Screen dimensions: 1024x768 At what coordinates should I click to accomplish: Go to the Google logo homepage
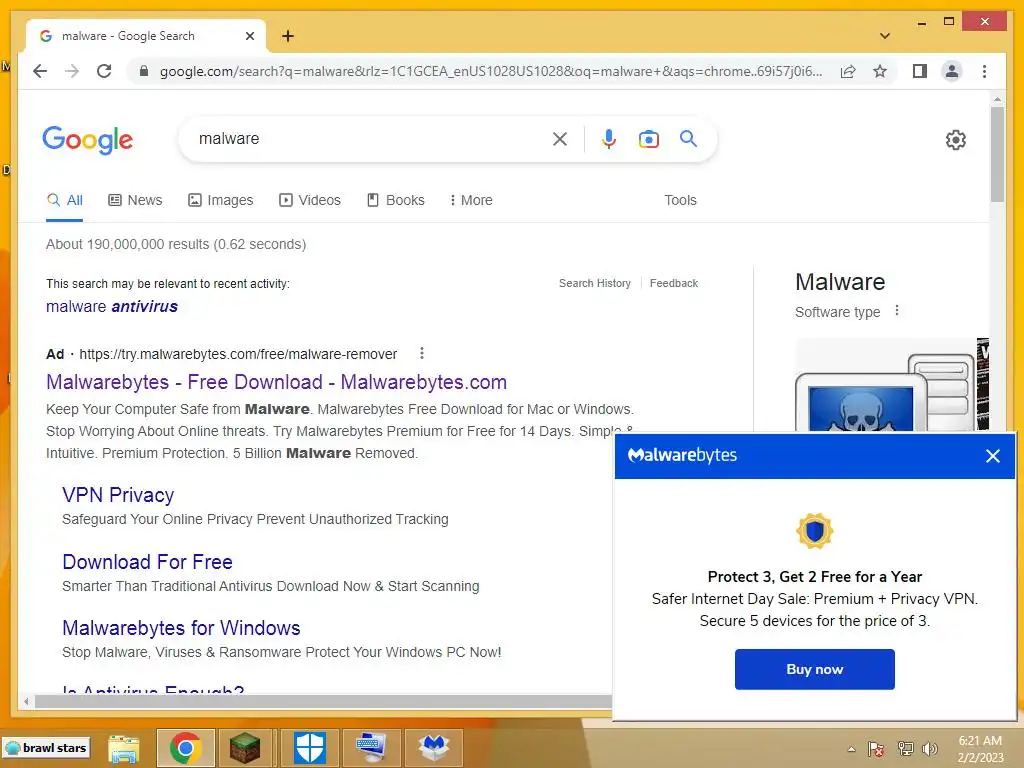[x=88, y=140]
